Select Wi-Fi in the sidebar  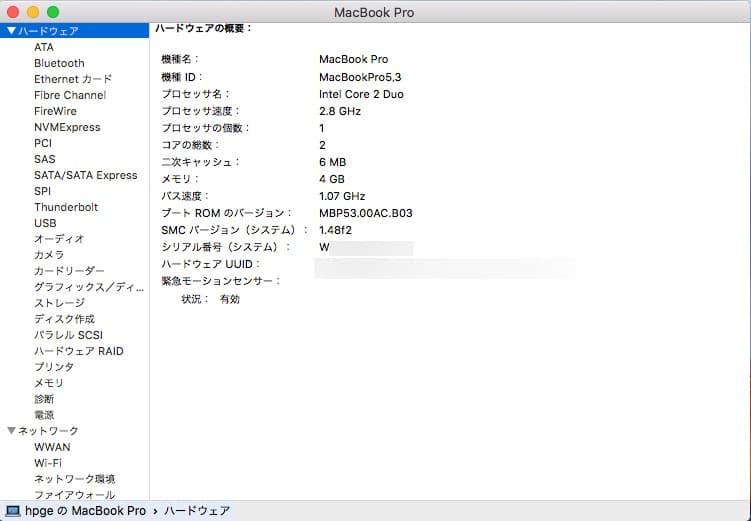[x=48, y=463]
